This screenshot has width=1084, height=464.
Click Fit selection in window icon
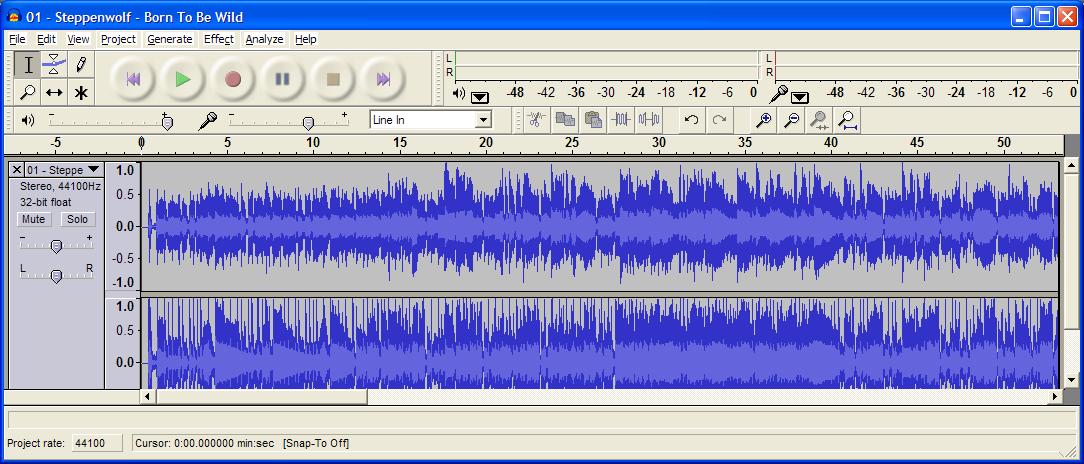[x=819, y=120]
